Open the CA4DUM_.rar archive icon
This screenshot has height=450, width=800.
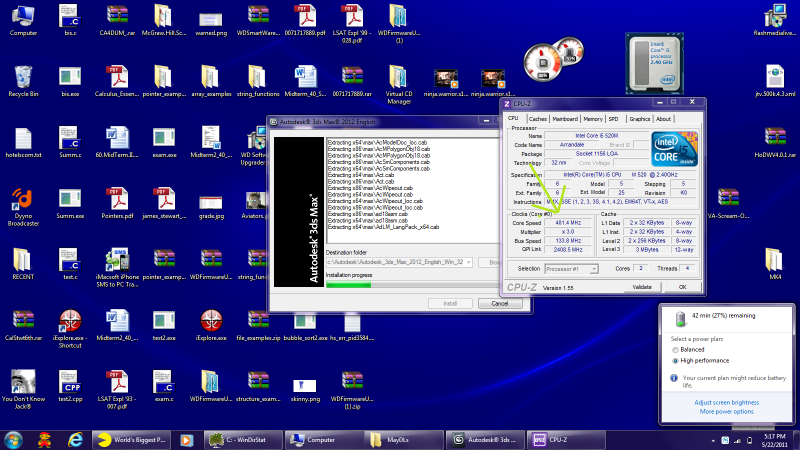click(x=117, y=20)
